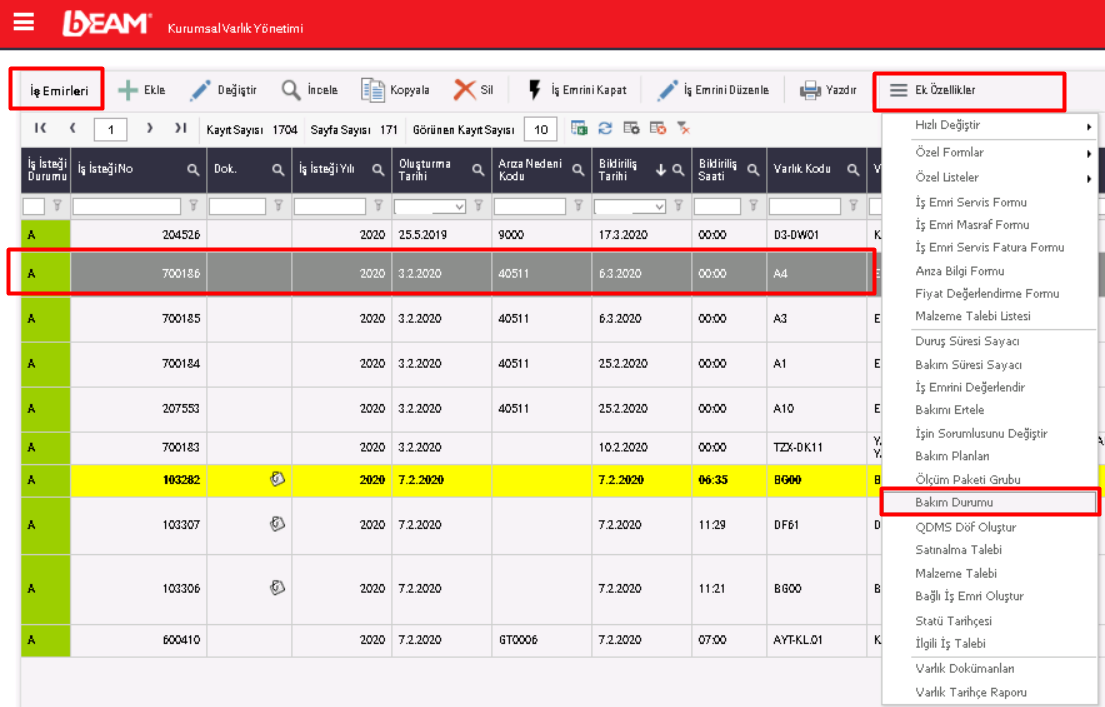
Task: Open Bildiriliş Tarihi filter dropdown
Action: 659,207
